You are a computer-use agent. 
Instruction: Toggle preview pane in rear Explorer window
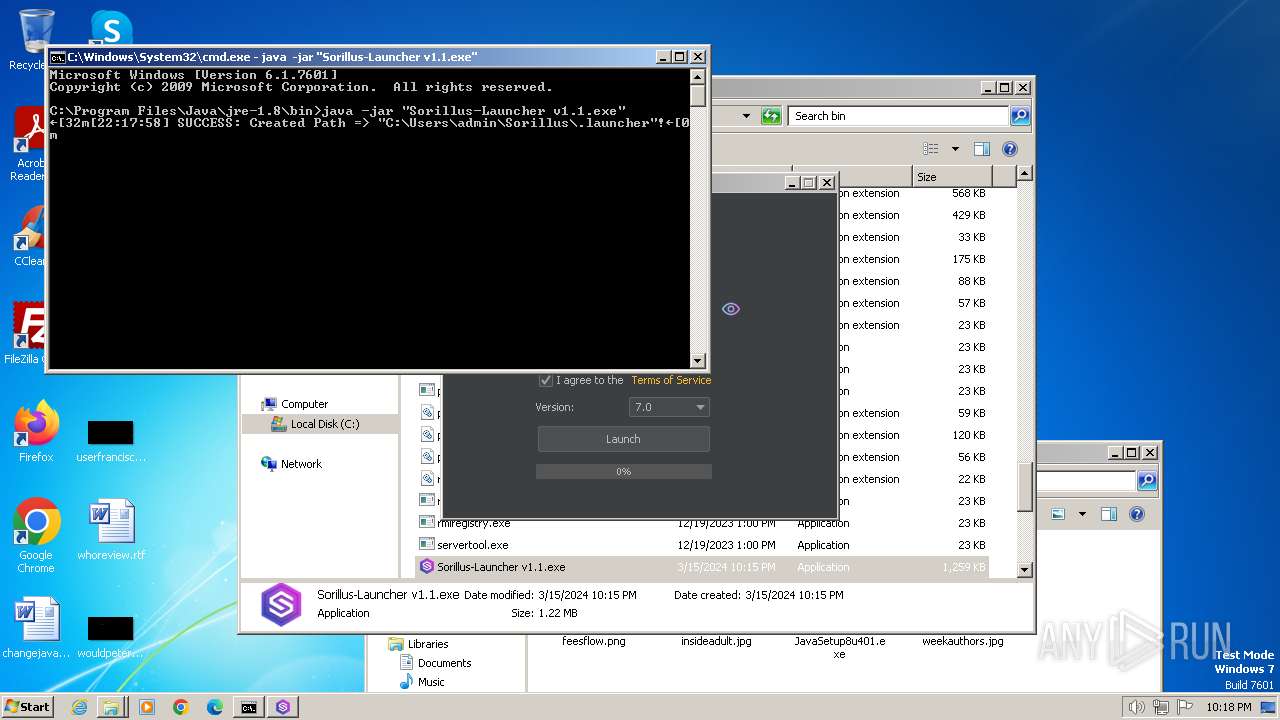coord(1108,514)
